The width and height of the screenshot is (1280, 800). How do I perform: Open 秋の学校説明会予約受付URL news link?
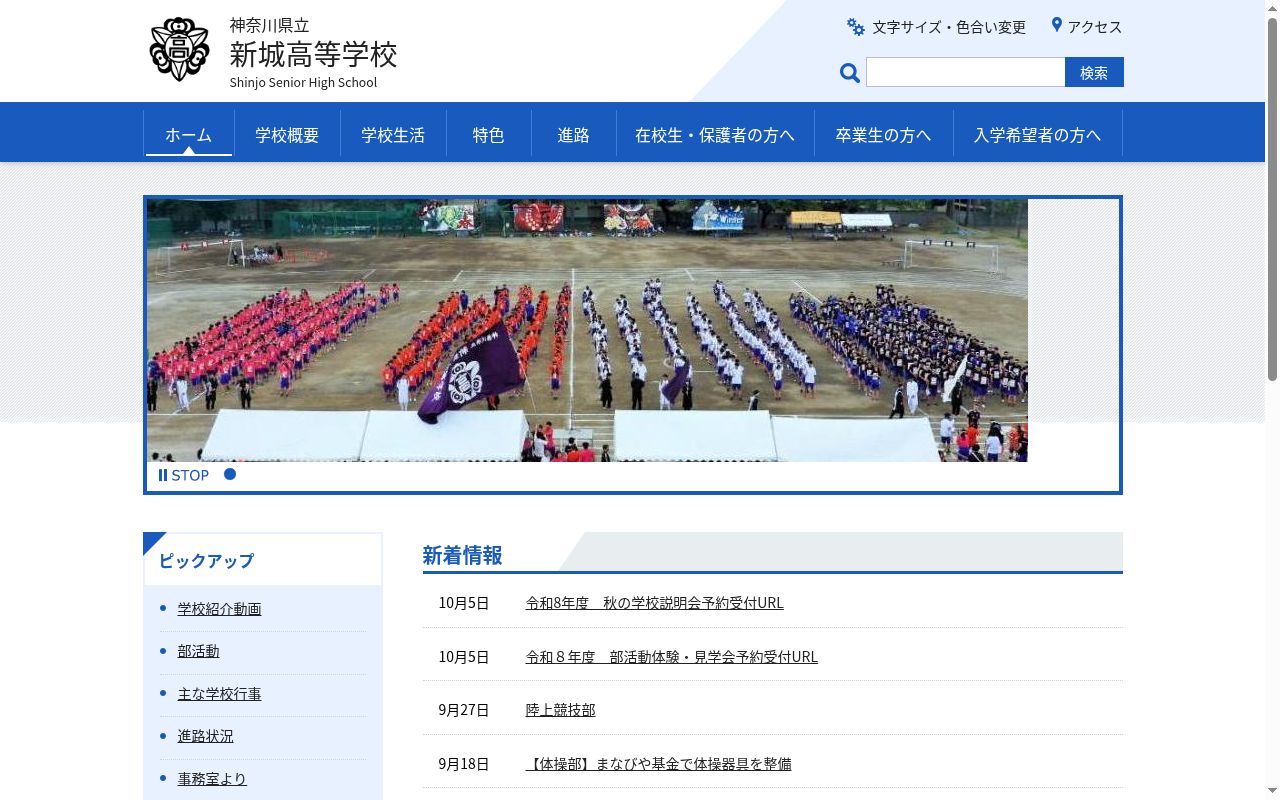point(654,602)
